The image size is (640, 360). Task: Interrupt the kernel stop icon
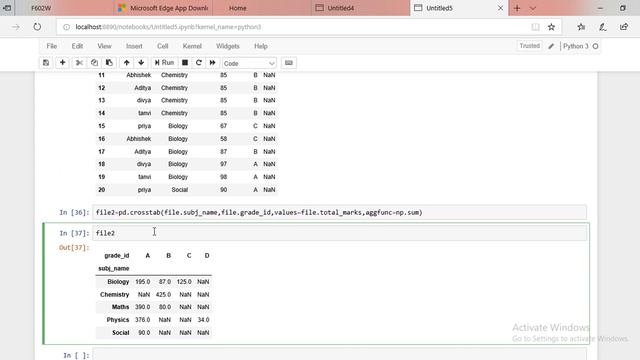pyautogui.click(x=185, y=63)
